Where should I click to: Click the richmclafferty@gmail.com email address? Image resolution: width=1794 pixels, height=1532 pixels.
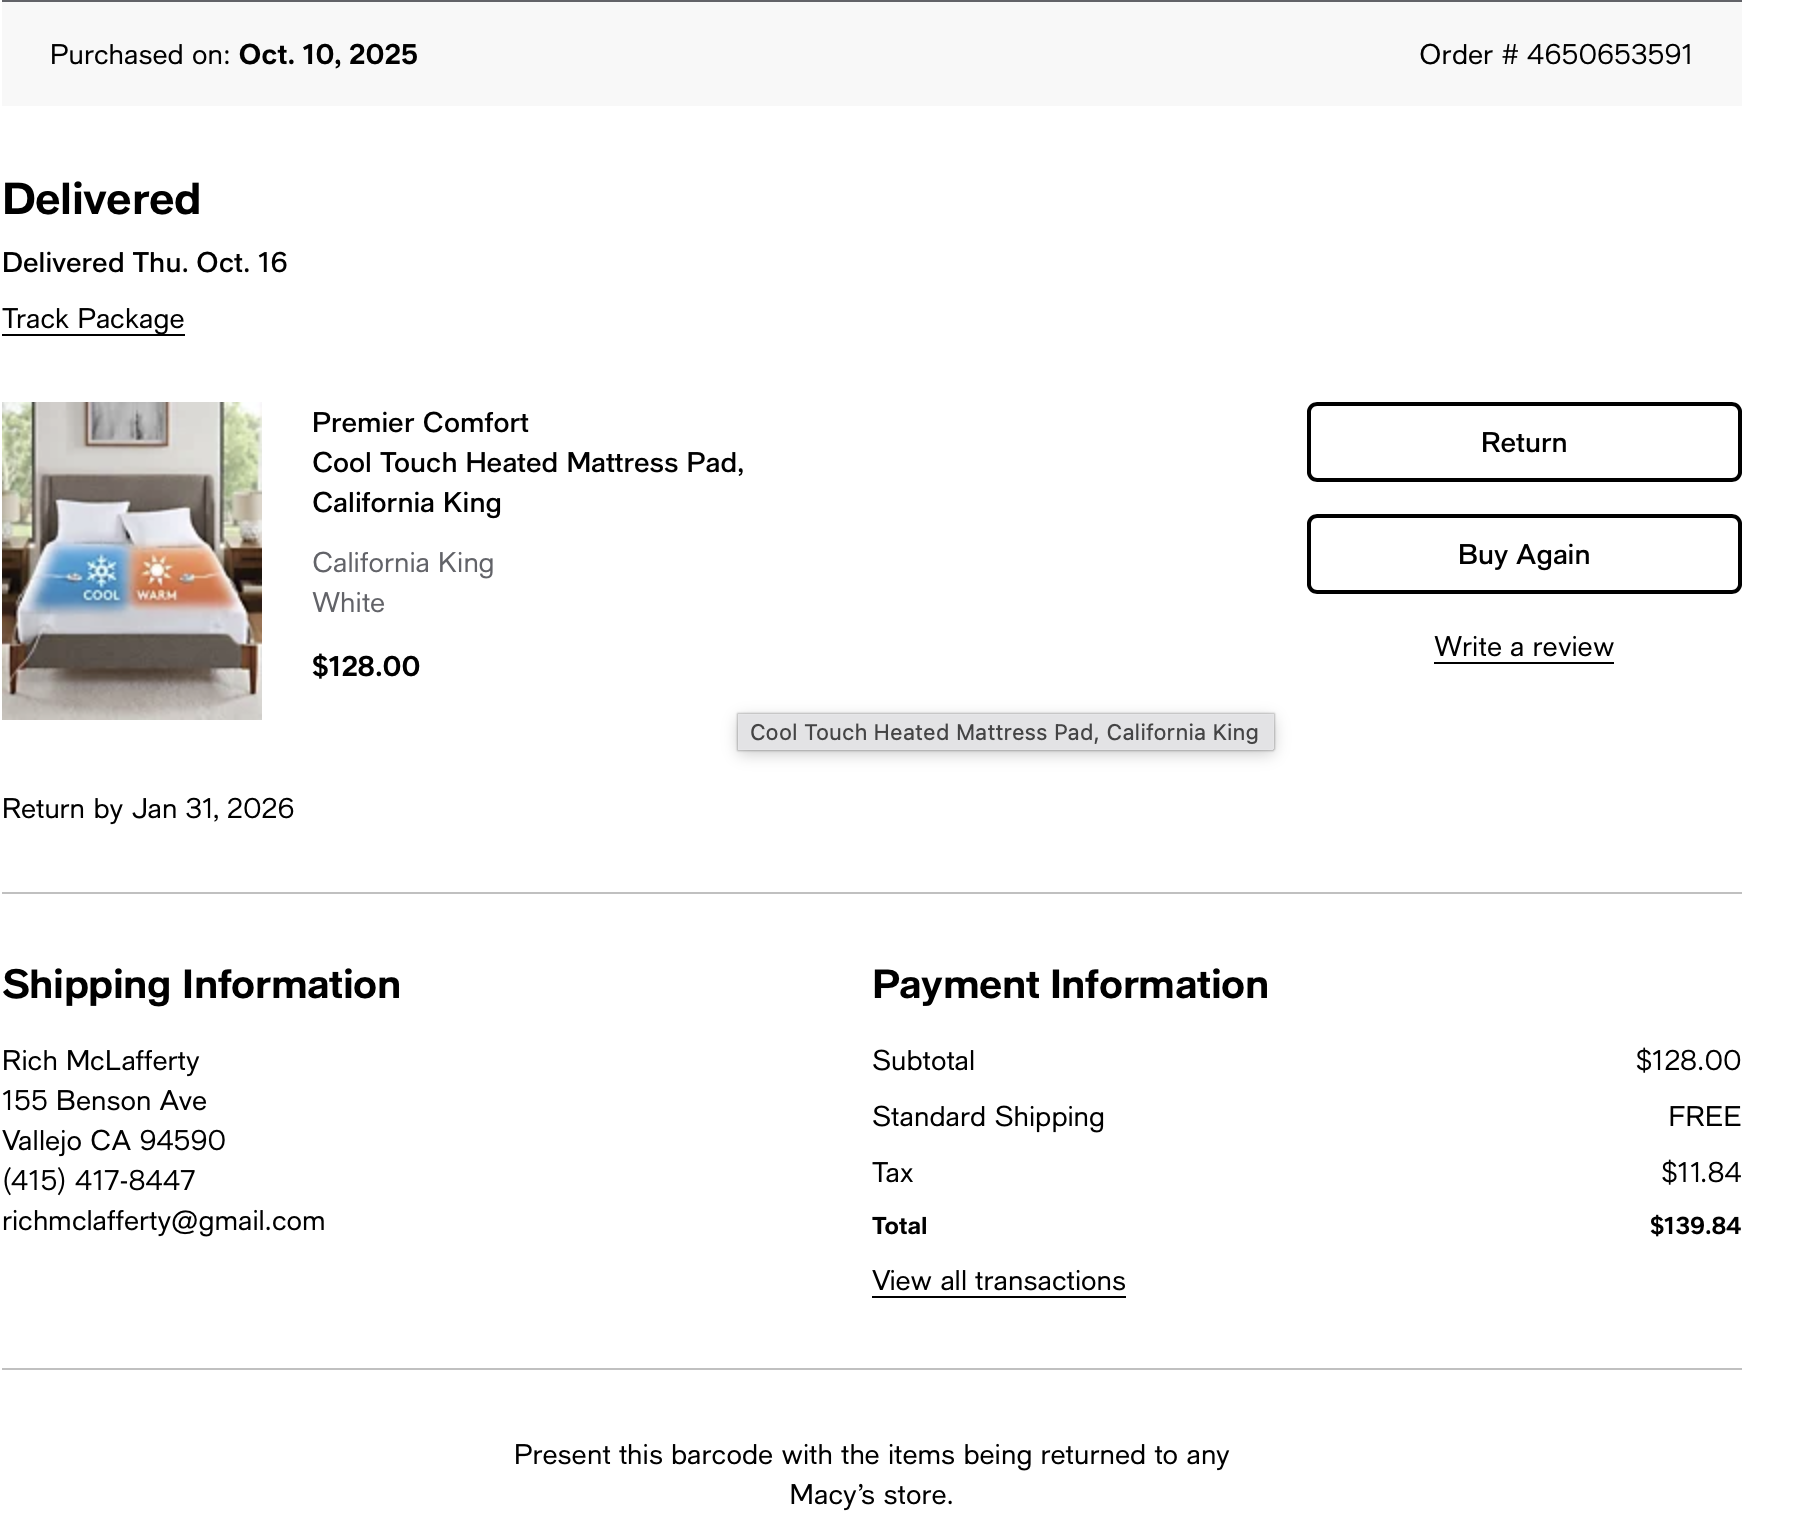click(x=163, y=1221)
